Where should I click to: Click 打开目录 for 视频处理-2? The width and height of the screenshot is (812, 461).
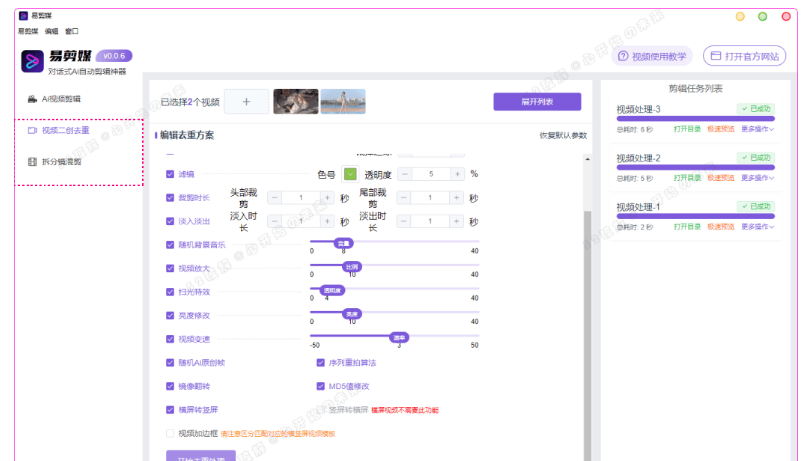point(687,178)
